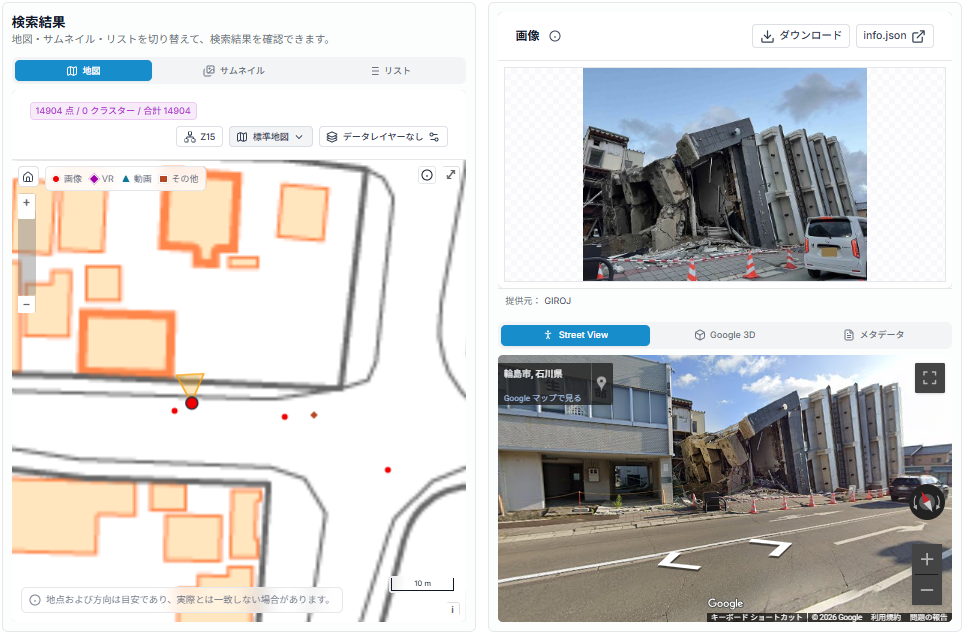Click the info icon beside 画像 heading
964x633 pixels.
coord(555,36)
